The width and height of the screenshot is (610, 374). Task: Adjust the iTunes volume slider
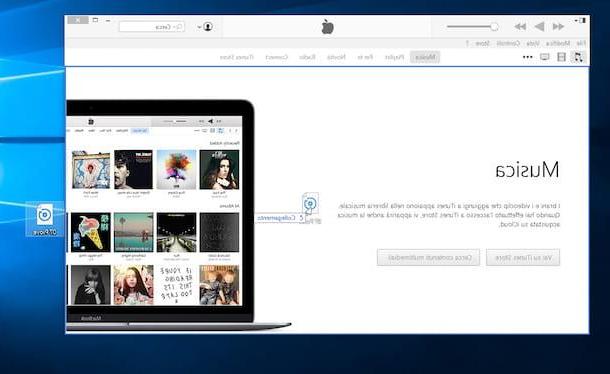pos(472,26)
